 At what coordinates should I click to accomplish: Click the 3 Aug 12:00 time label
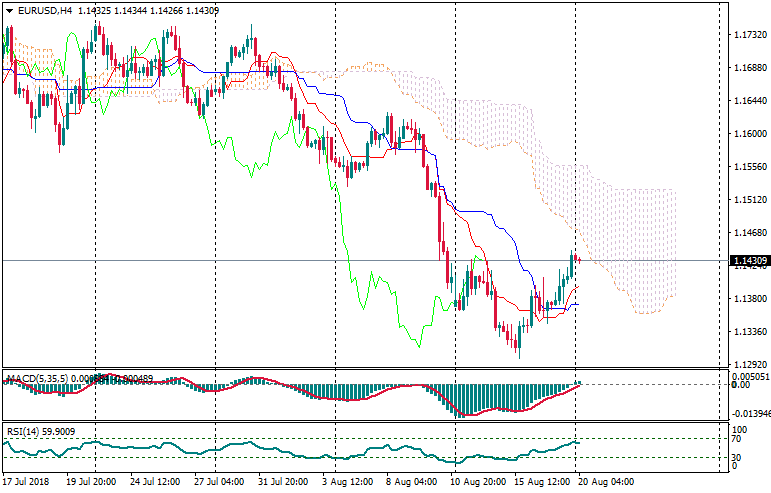coord(349,482)
